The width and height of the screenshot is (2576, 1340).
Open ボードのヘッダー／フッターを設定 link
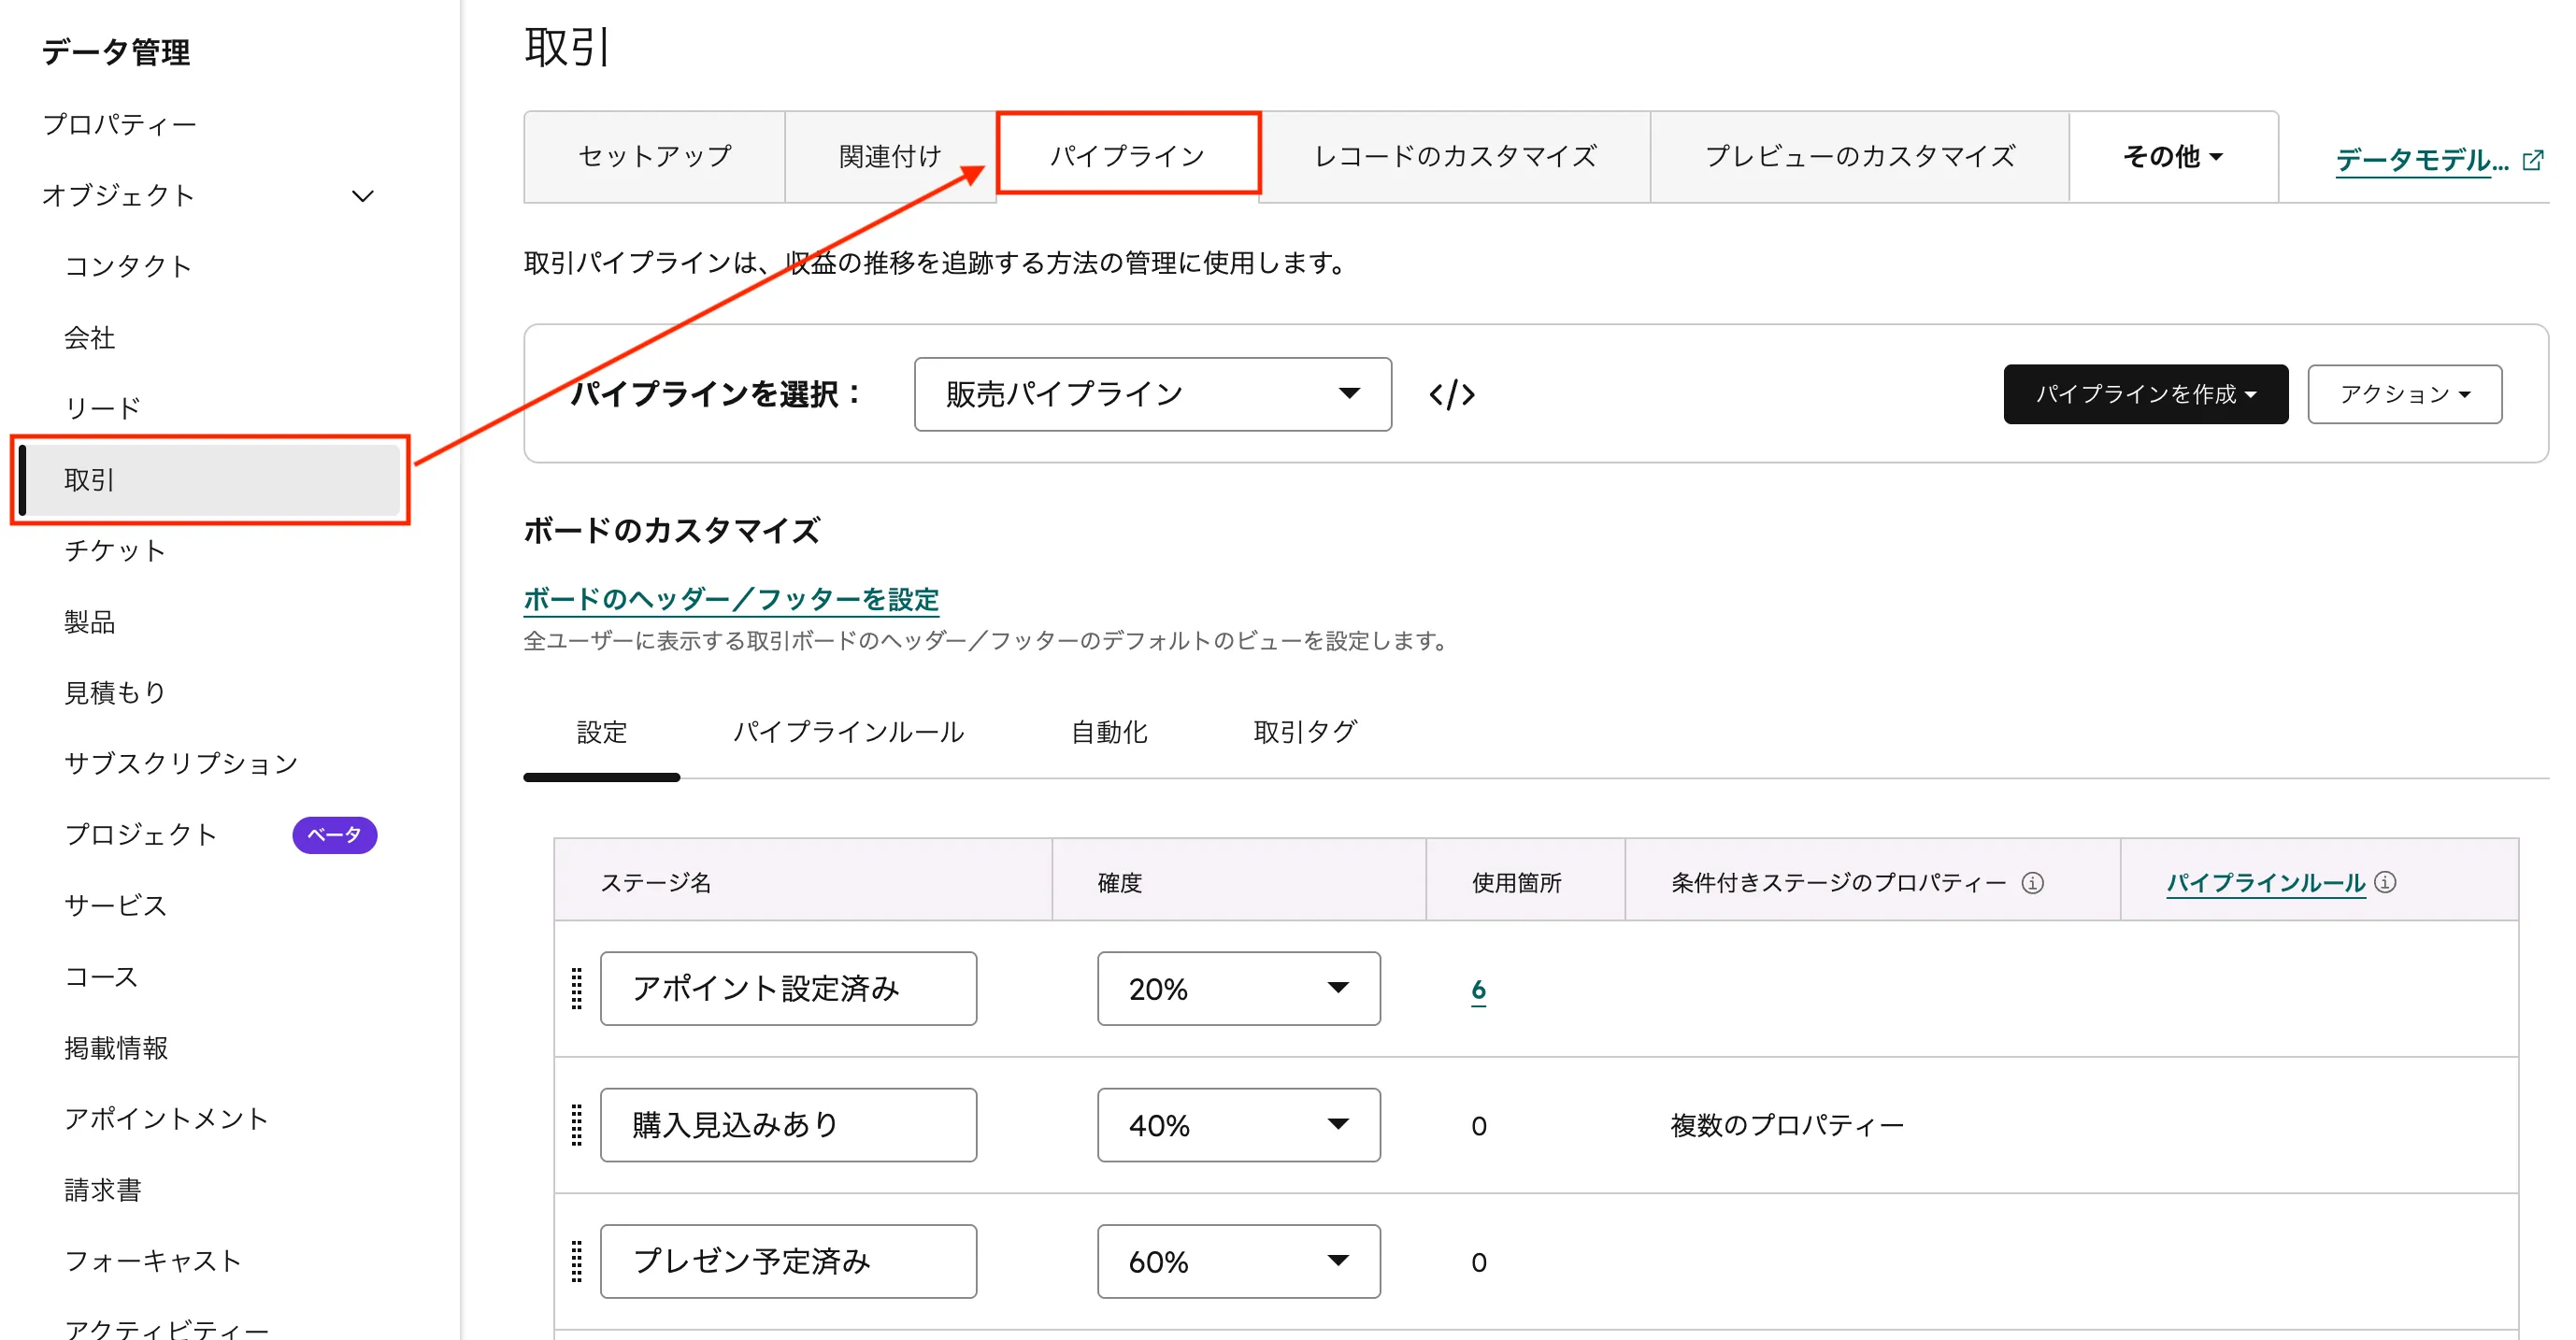(x=729, y=599)
